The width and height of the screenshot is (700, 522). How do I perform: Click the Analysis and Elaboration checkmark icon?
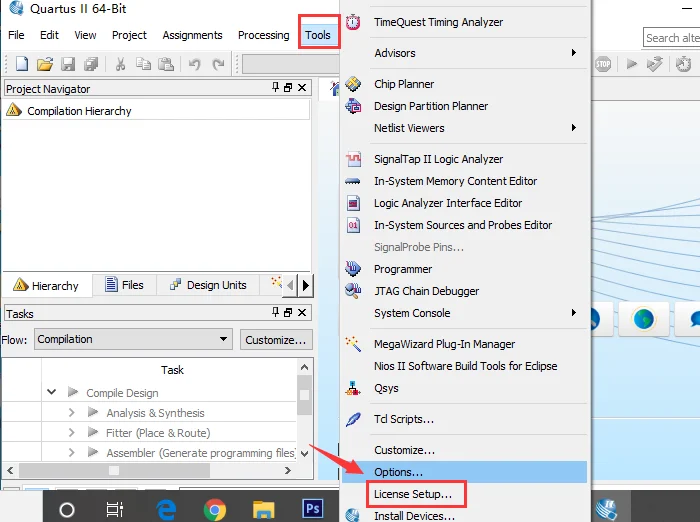(x=654, y=64)
